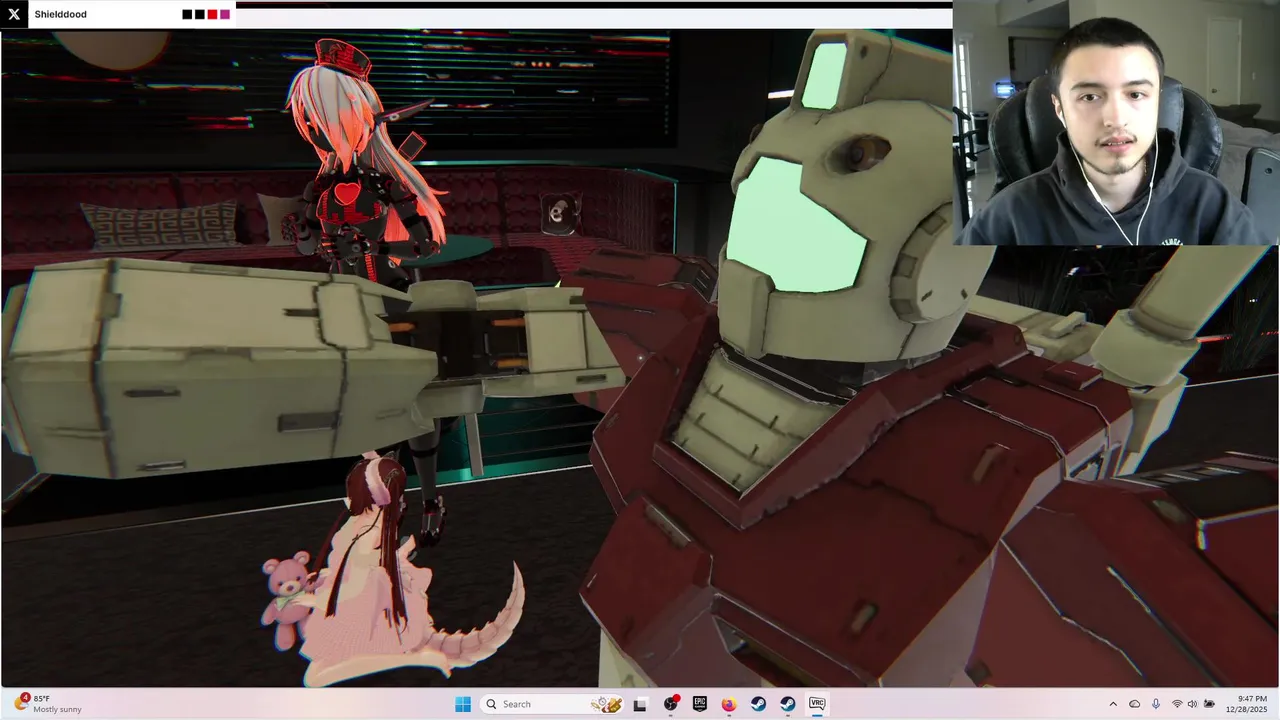Open Task View on the taskbar
Viewport: 1280px width, 720px height.
641,704
